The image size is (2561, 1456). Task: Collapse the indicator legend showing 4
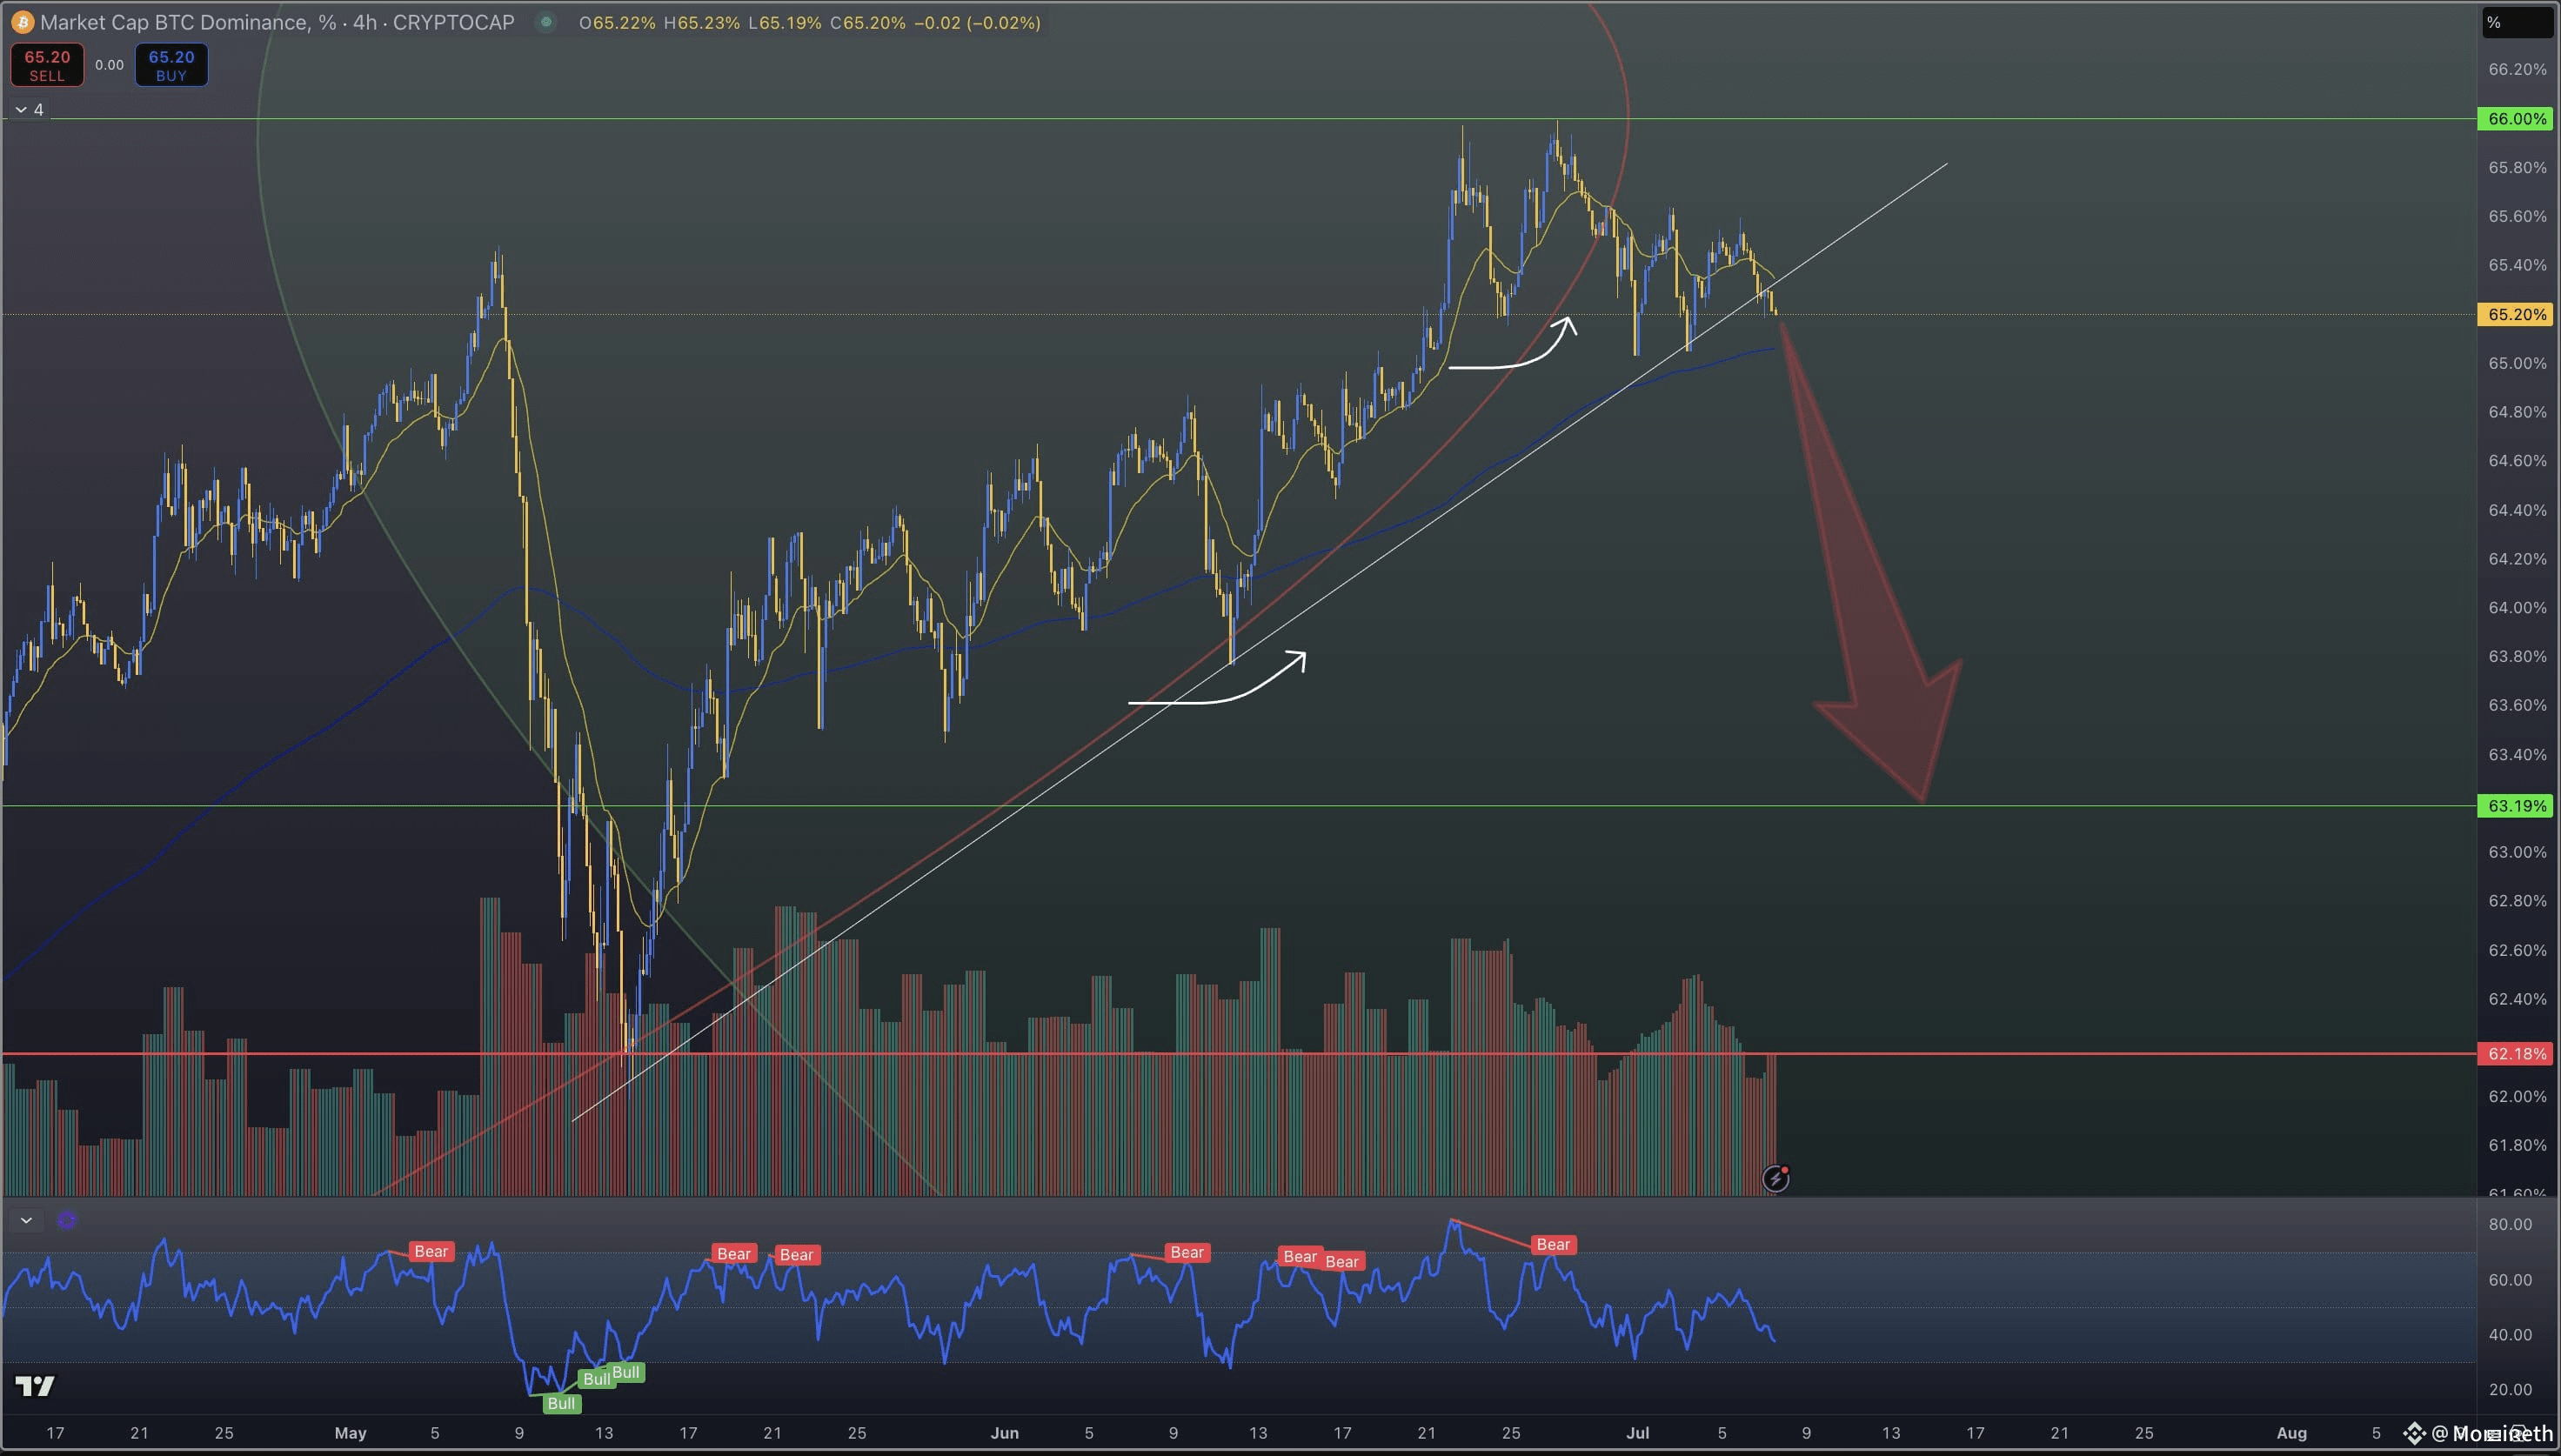pos(29,109)
